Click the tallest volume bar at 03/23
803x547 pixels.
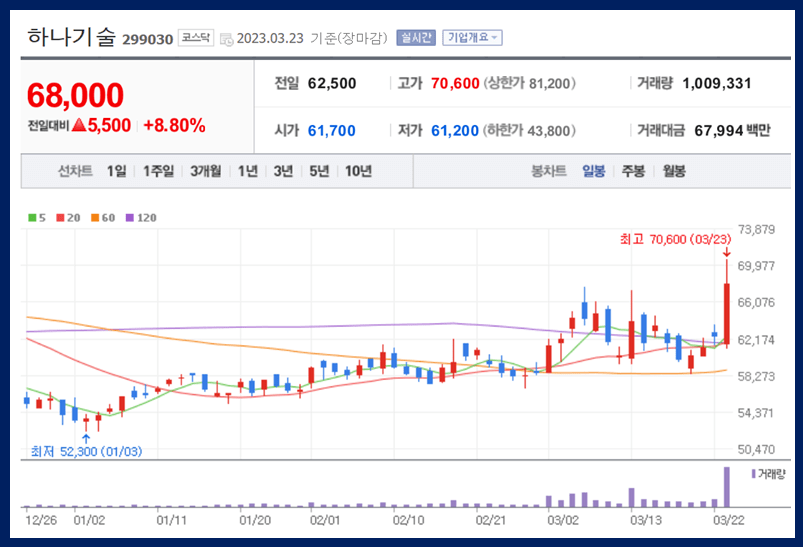(726, 487)
